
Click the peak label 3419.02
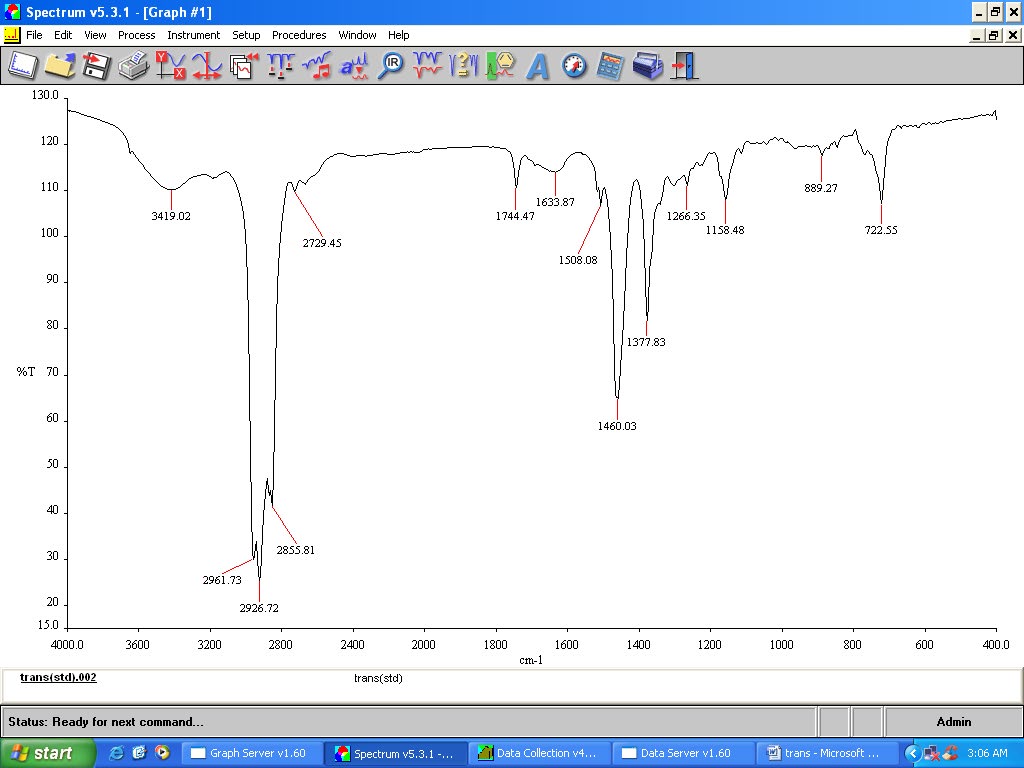pyautogui.click(x=171, y=216)
